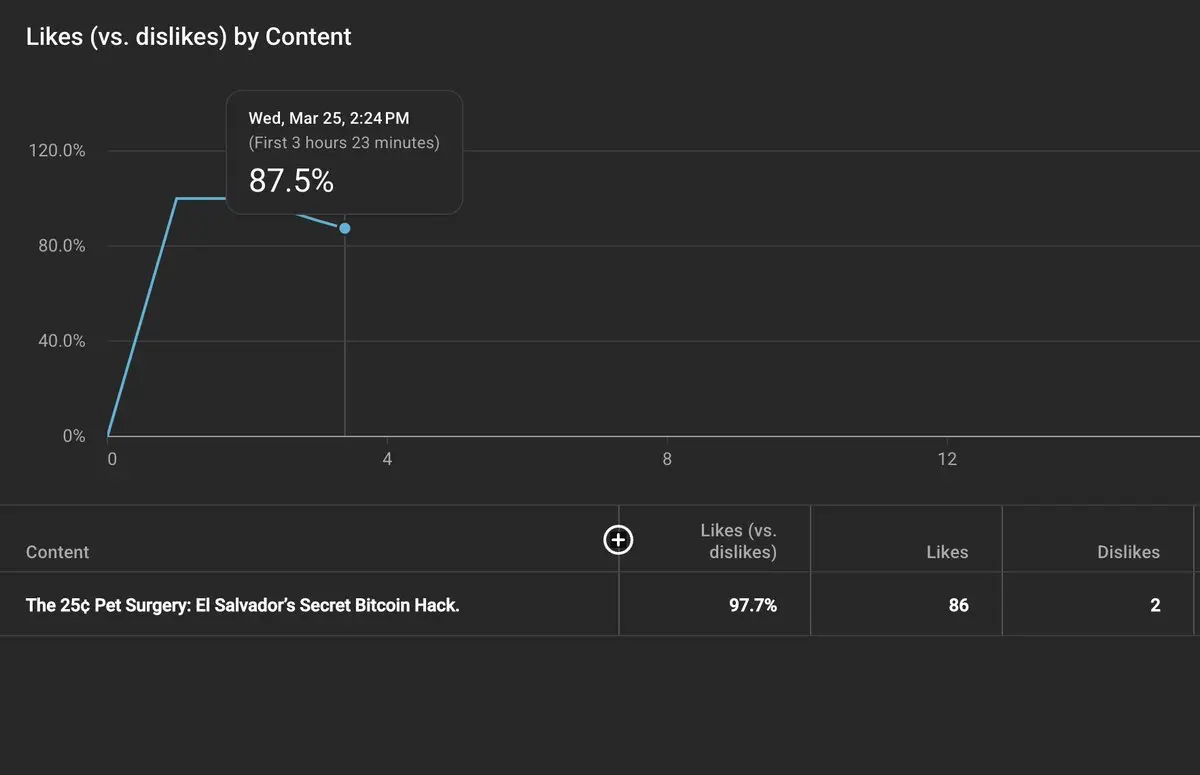Click the add metric plus icon
Viewport: 1200px width, 775px height.
(619, 540)
